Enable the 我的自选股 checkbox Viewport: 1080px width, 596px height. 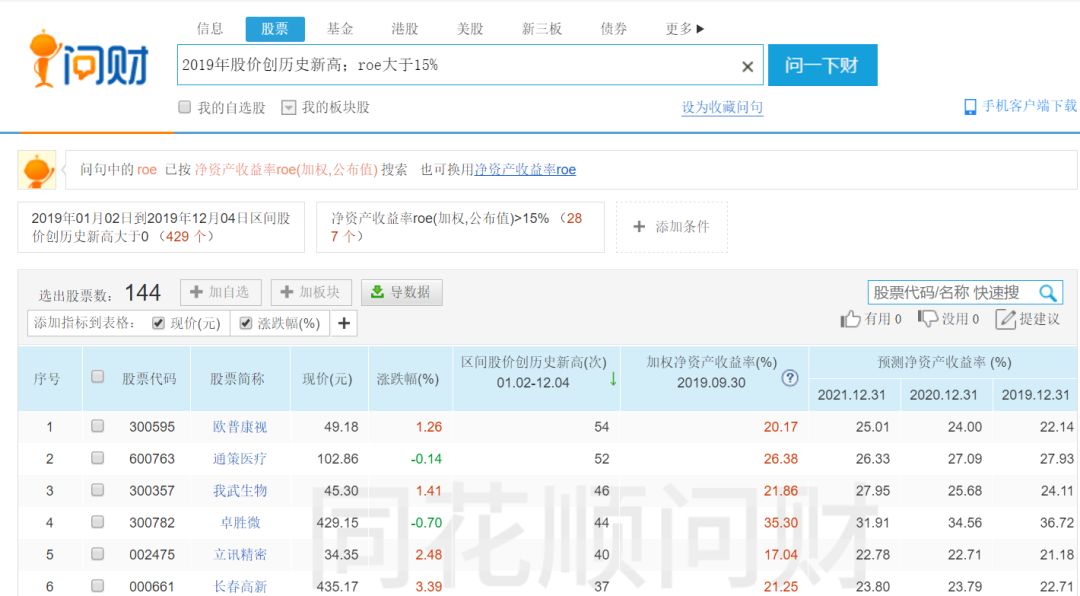184,106
